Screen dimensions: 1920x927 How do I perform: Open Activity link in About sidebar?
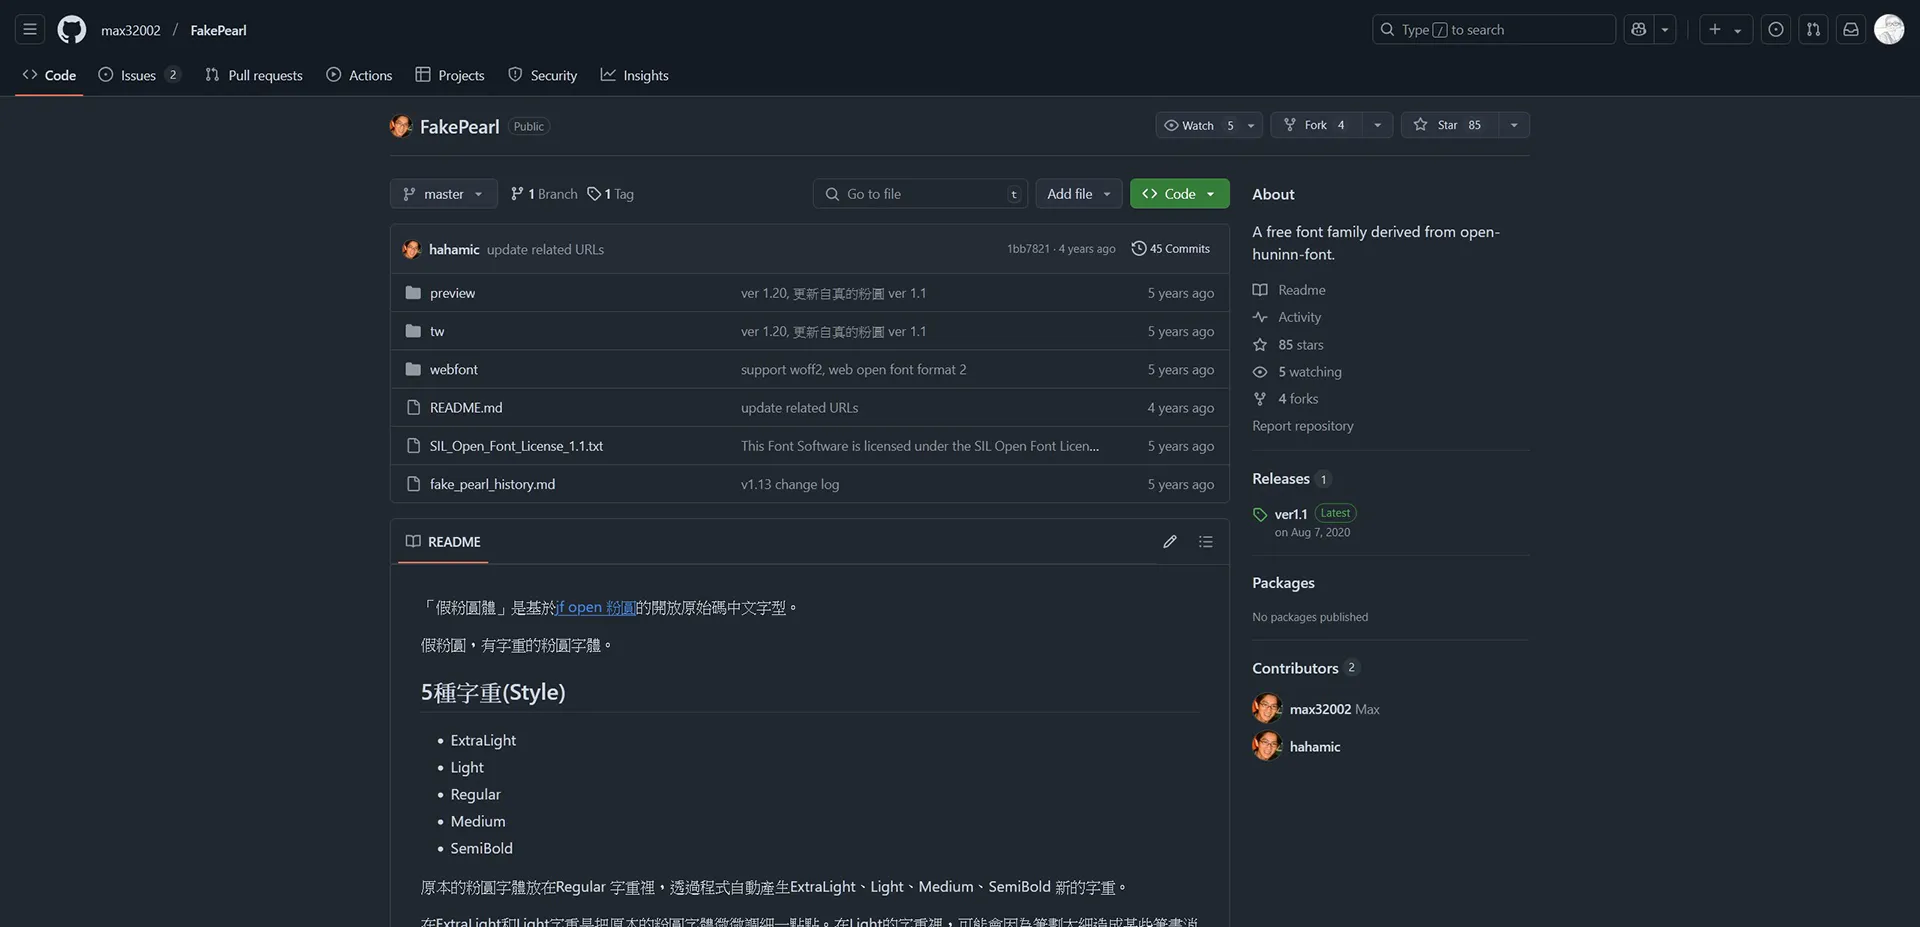pos(1287,317)
